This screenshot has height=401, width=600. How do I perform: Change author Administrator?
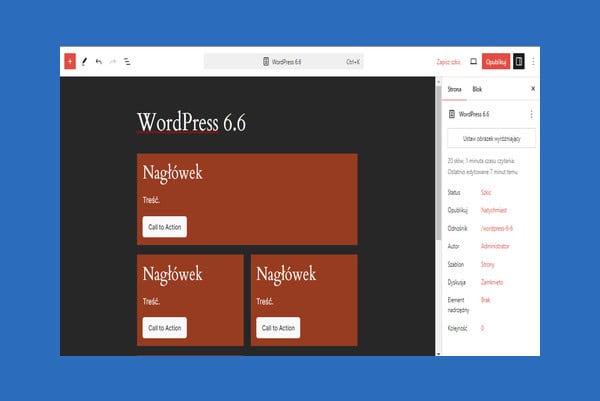pyautogui.click(x=495, y=246)
